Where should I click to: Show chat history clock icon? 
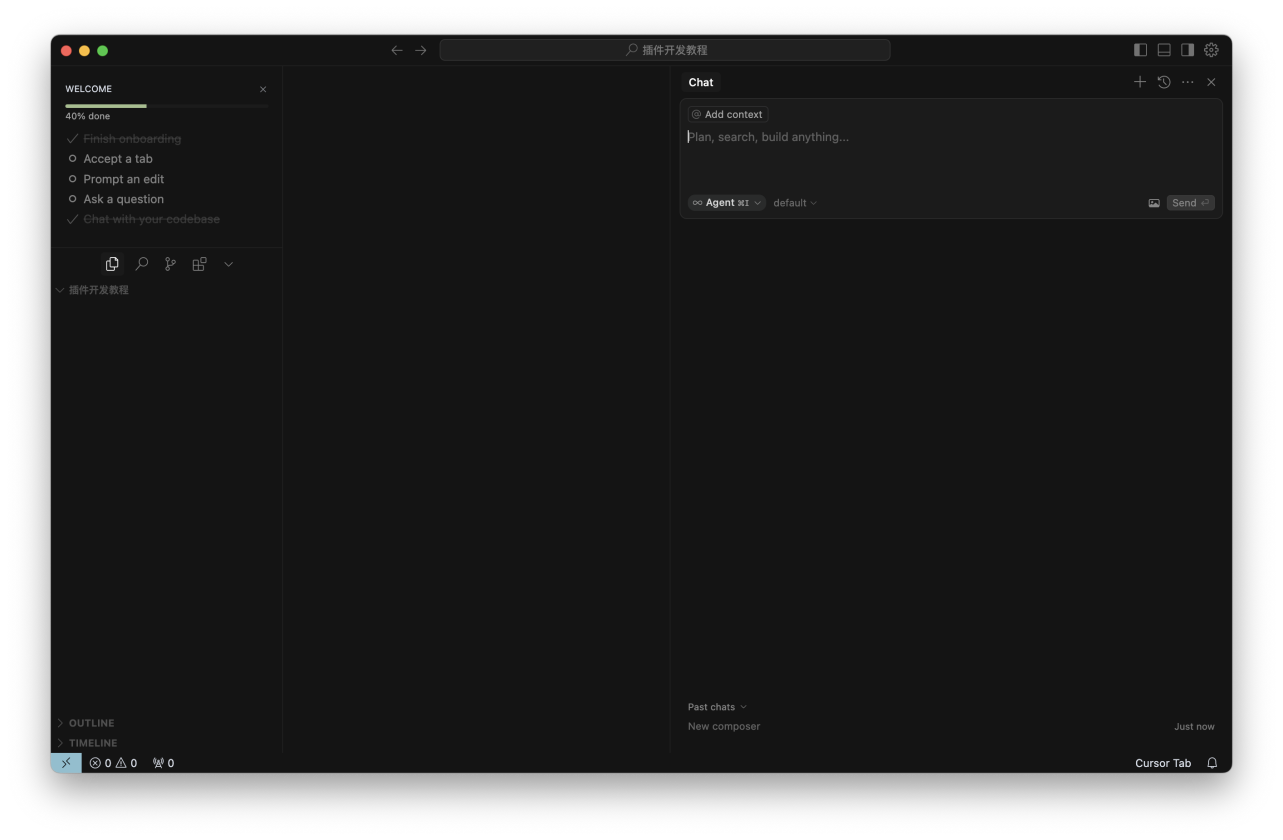[1164, 82]
